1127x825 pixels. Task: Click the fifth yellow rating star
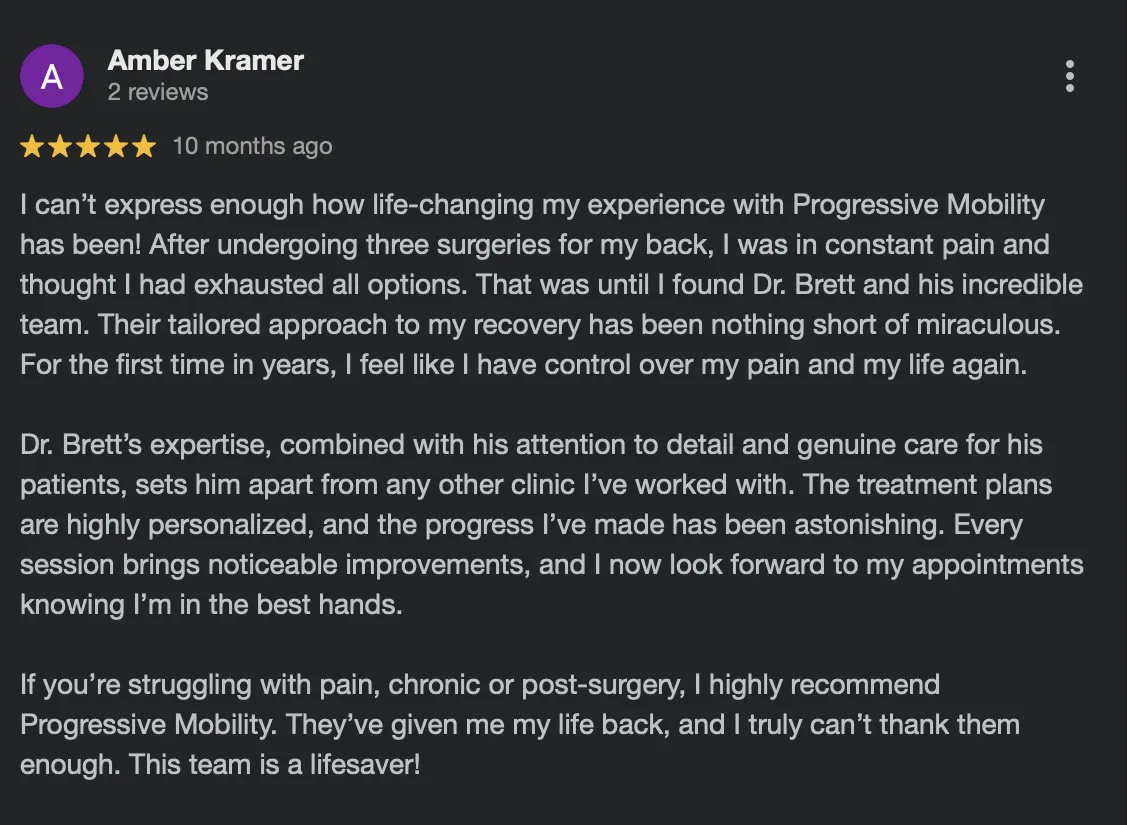[x=144, y=147]
